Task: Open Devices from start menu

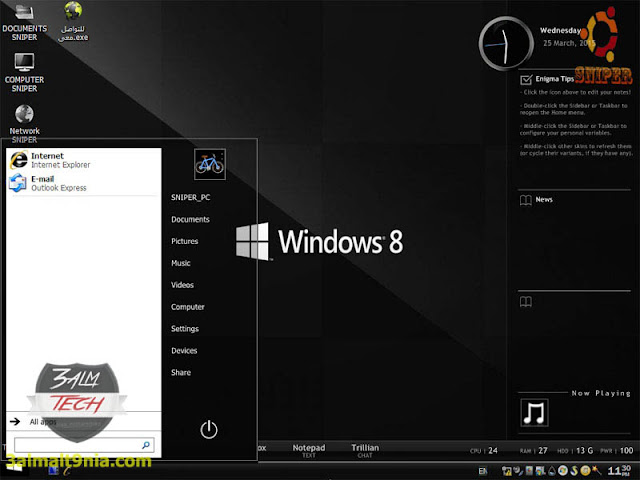Action: pos(184,351)
